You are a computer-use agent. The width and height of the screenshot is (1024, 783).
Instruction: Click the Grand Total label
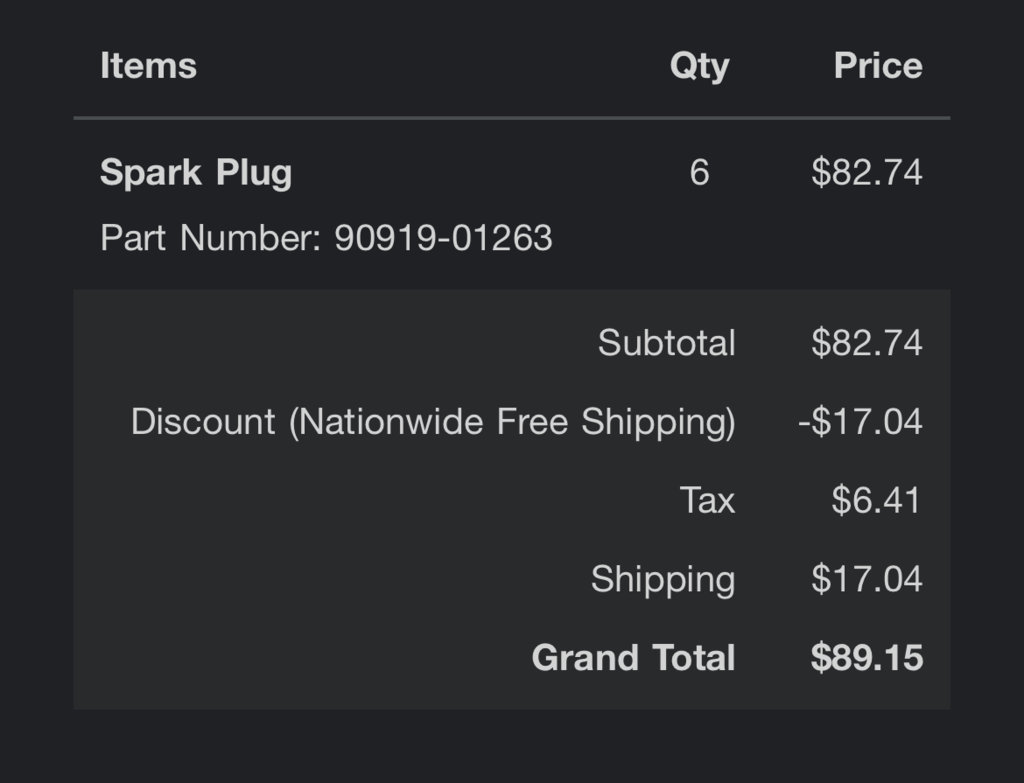pos(633,658)
